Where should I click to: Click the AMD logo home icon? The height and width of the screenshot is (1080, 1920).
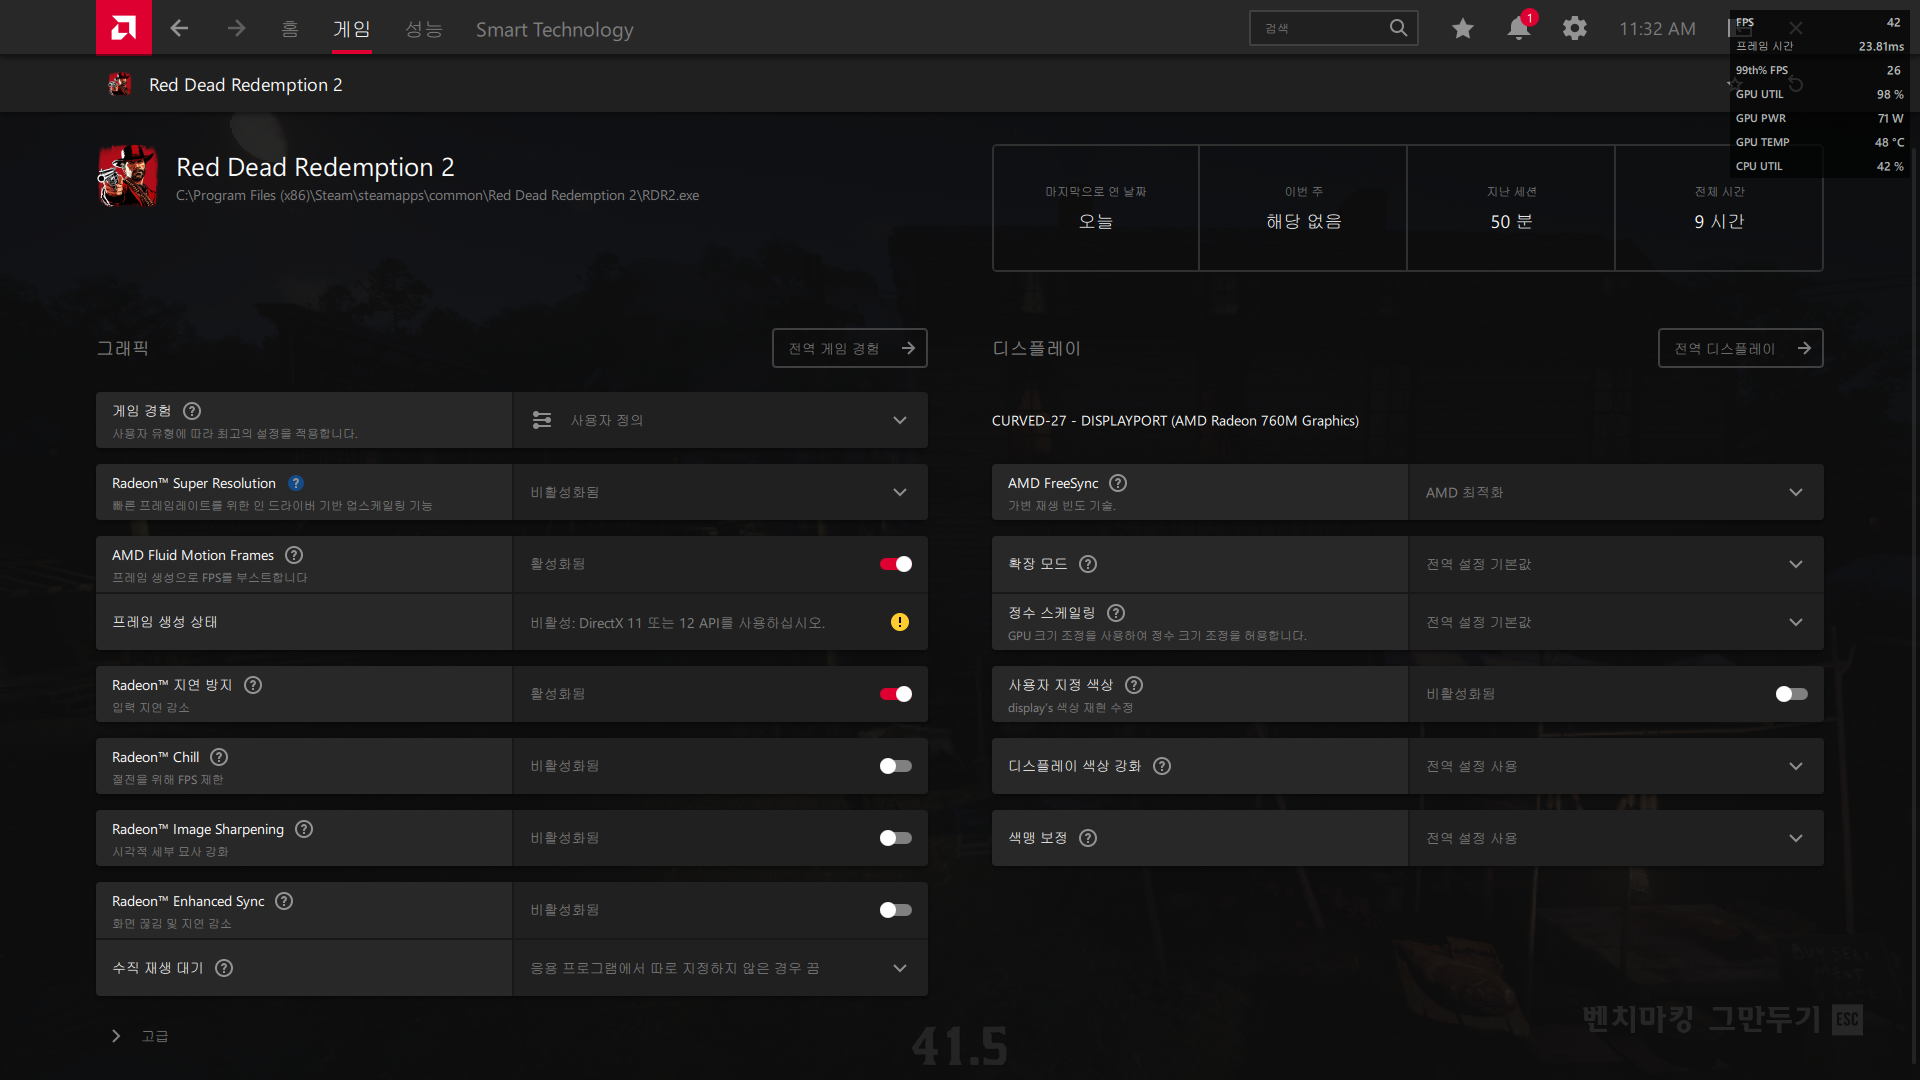123,28
